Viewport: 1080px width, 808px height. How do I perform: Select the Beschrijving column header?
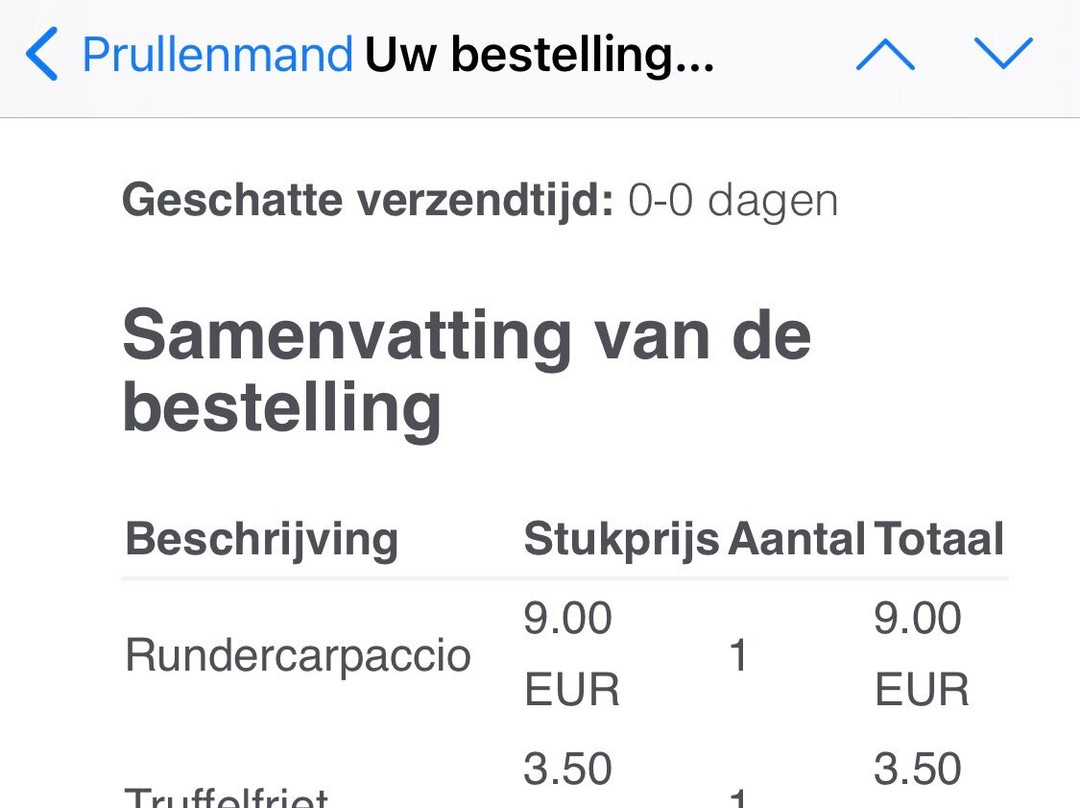[x=262, y=540]
